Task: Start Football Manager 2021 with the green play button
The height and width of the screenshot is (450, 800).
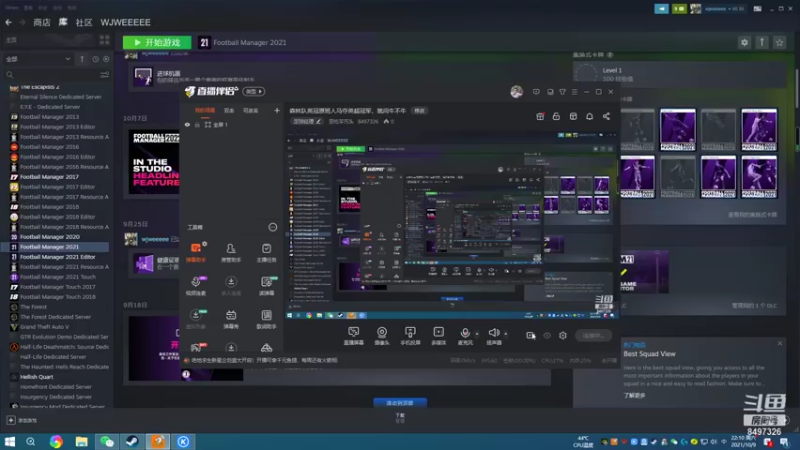Action: coord(157,42)
